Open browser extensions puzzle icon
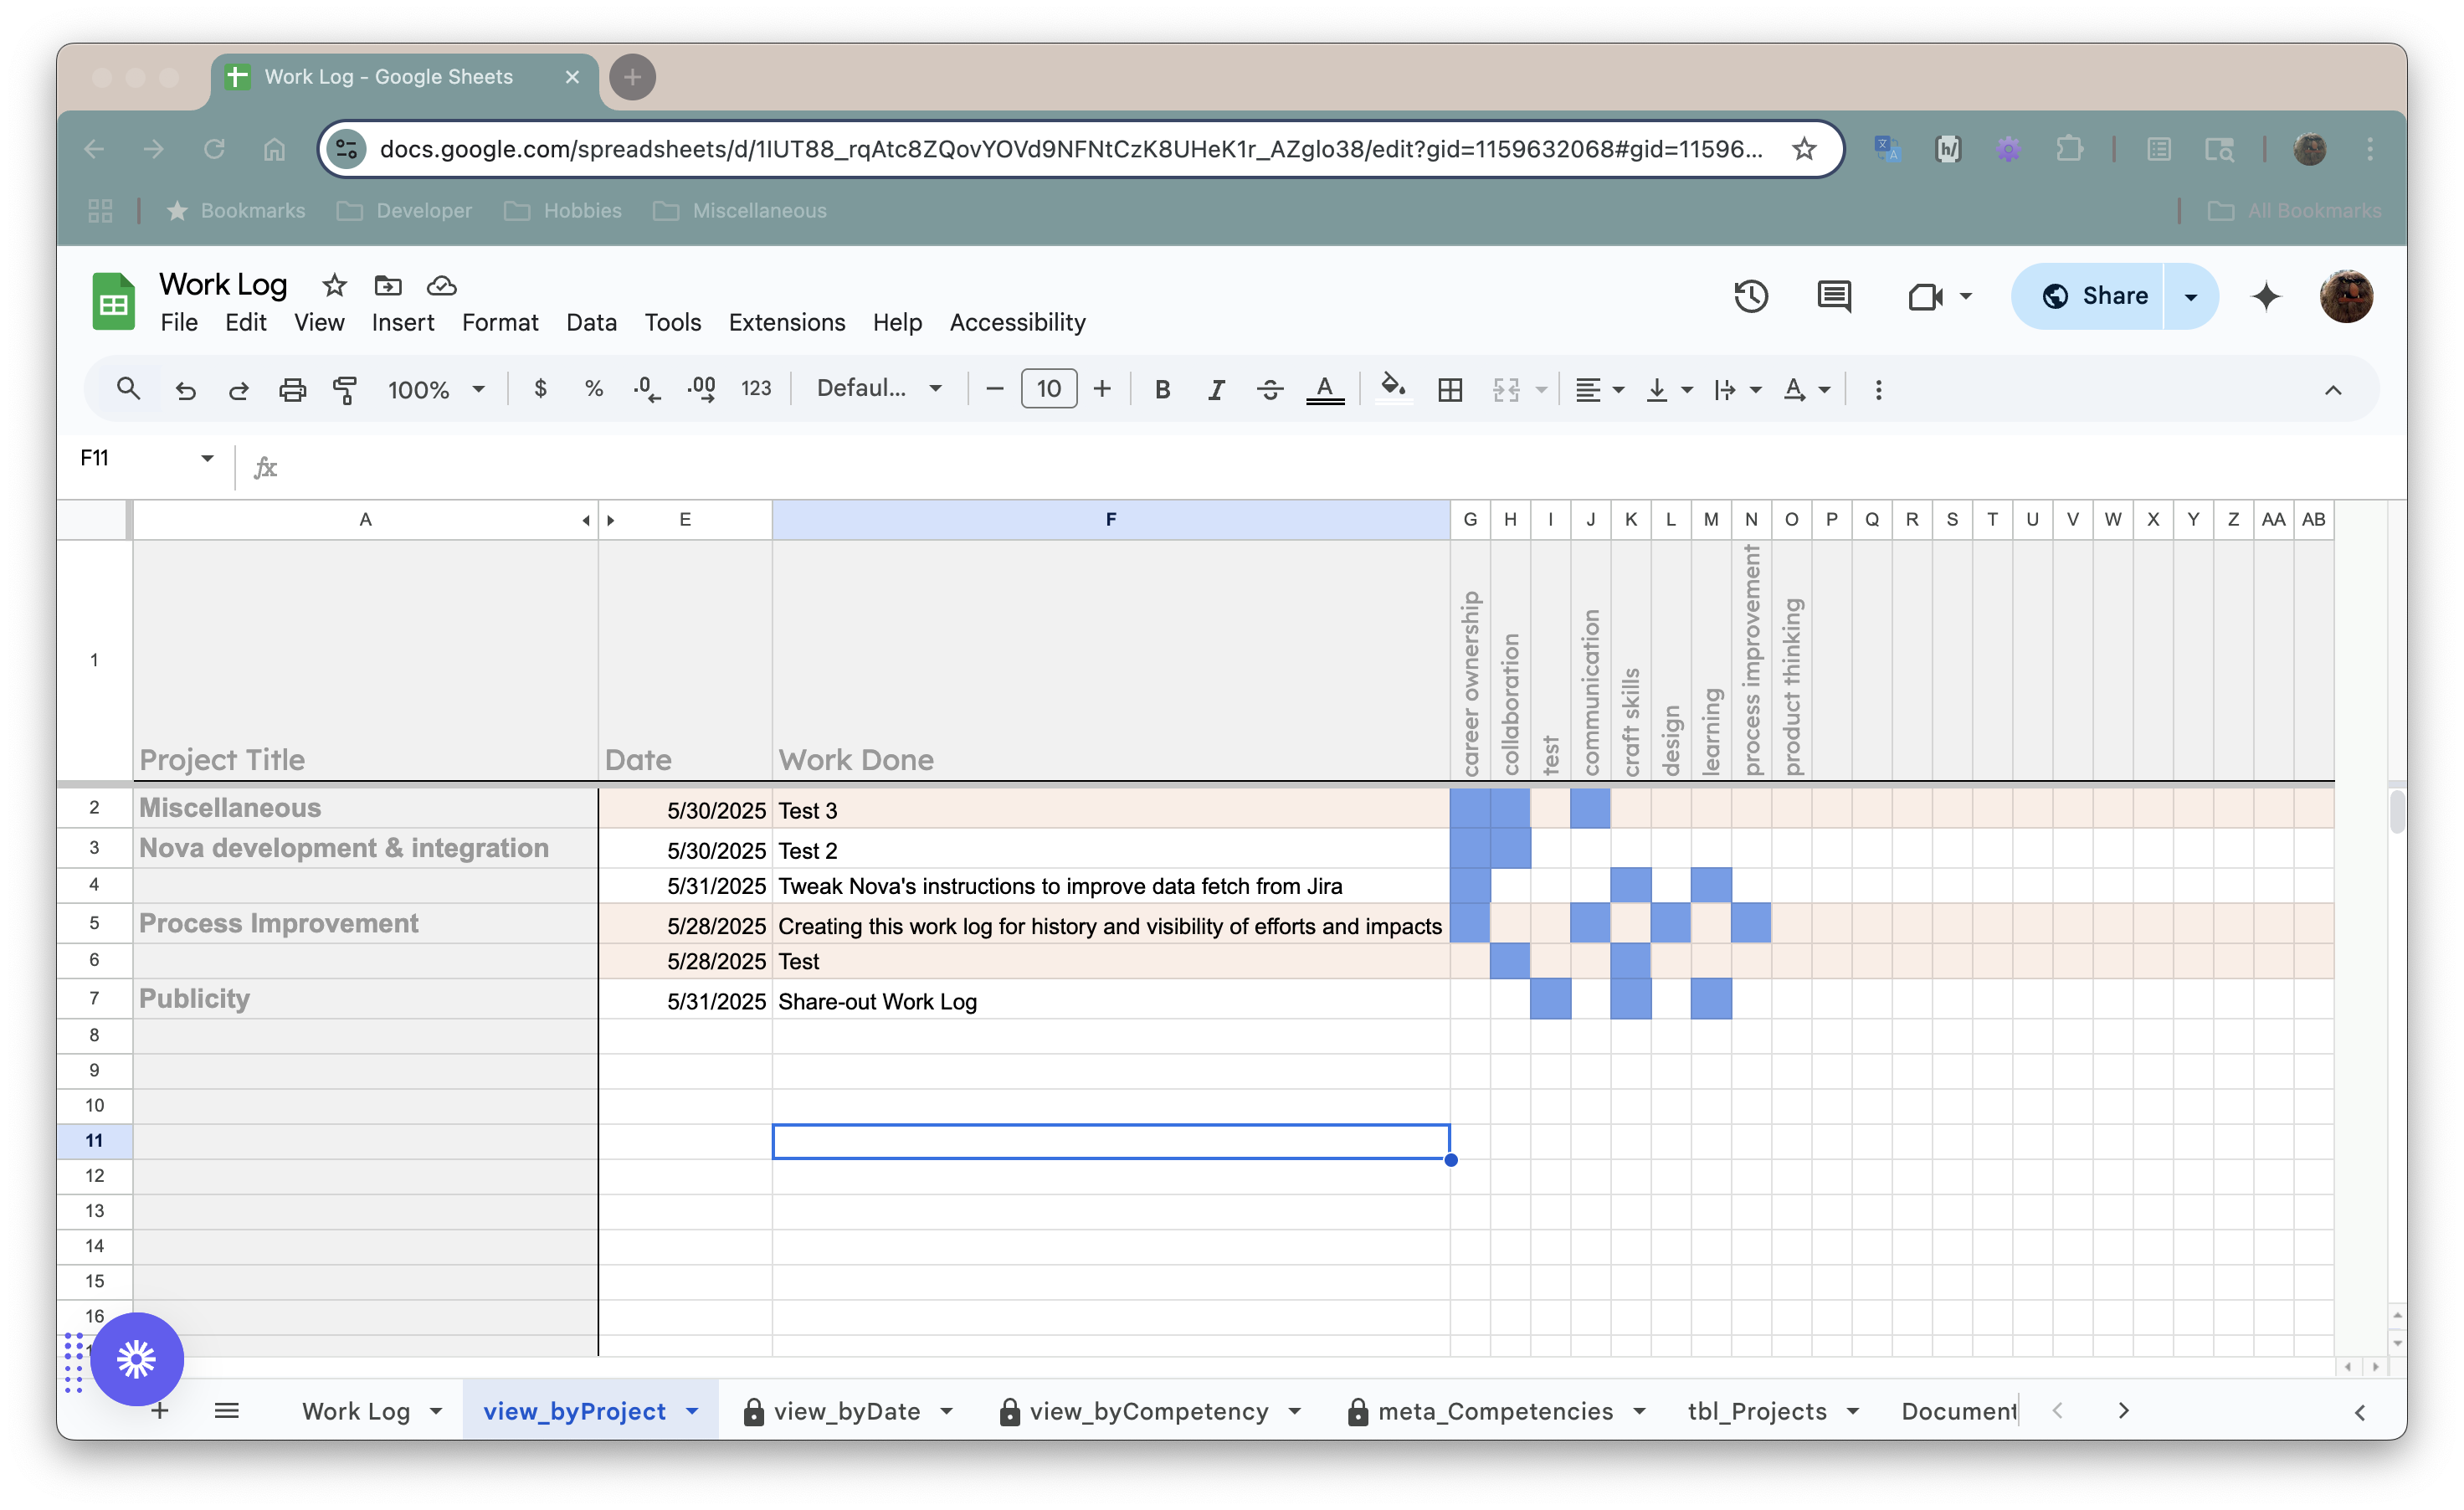Screen dimensions: 2464x1510 [x=2070, y=149]
